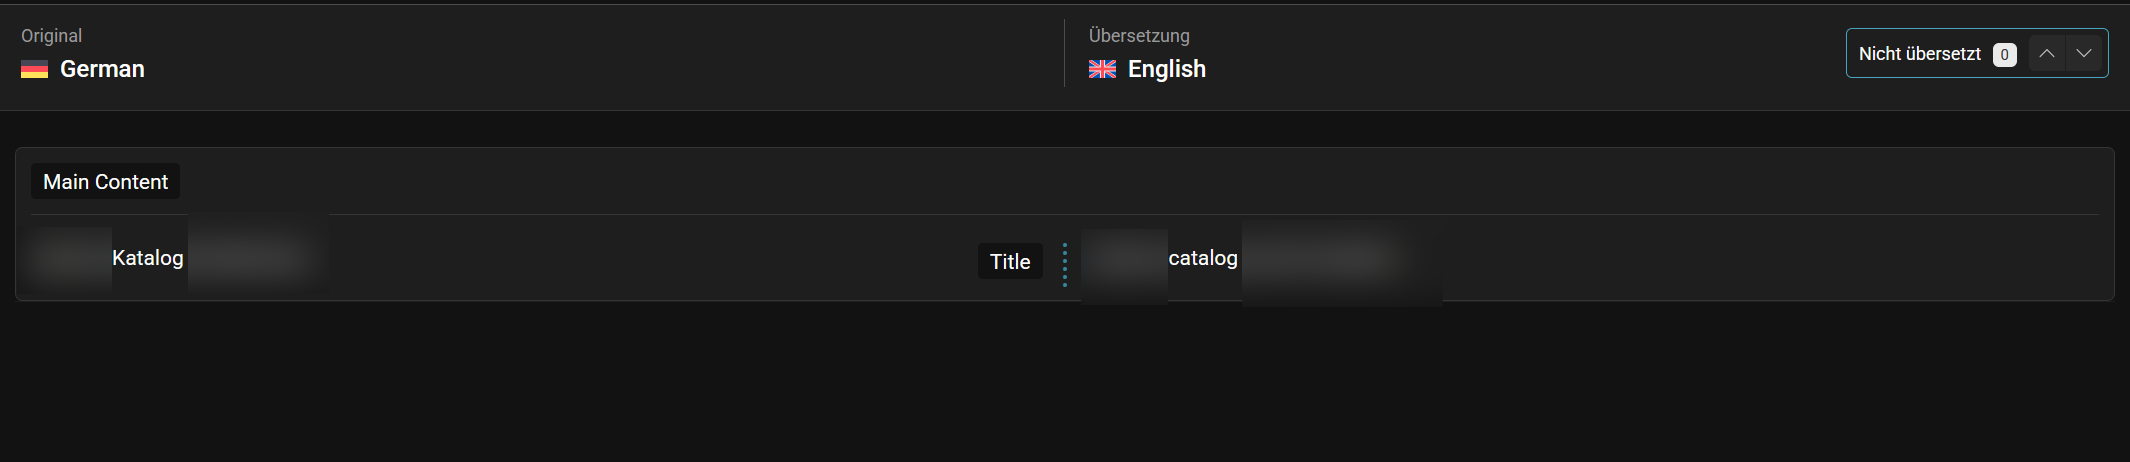Click the Title field tag
The width and height of the screenshot is (2130, 462).
coord(1010,262)
